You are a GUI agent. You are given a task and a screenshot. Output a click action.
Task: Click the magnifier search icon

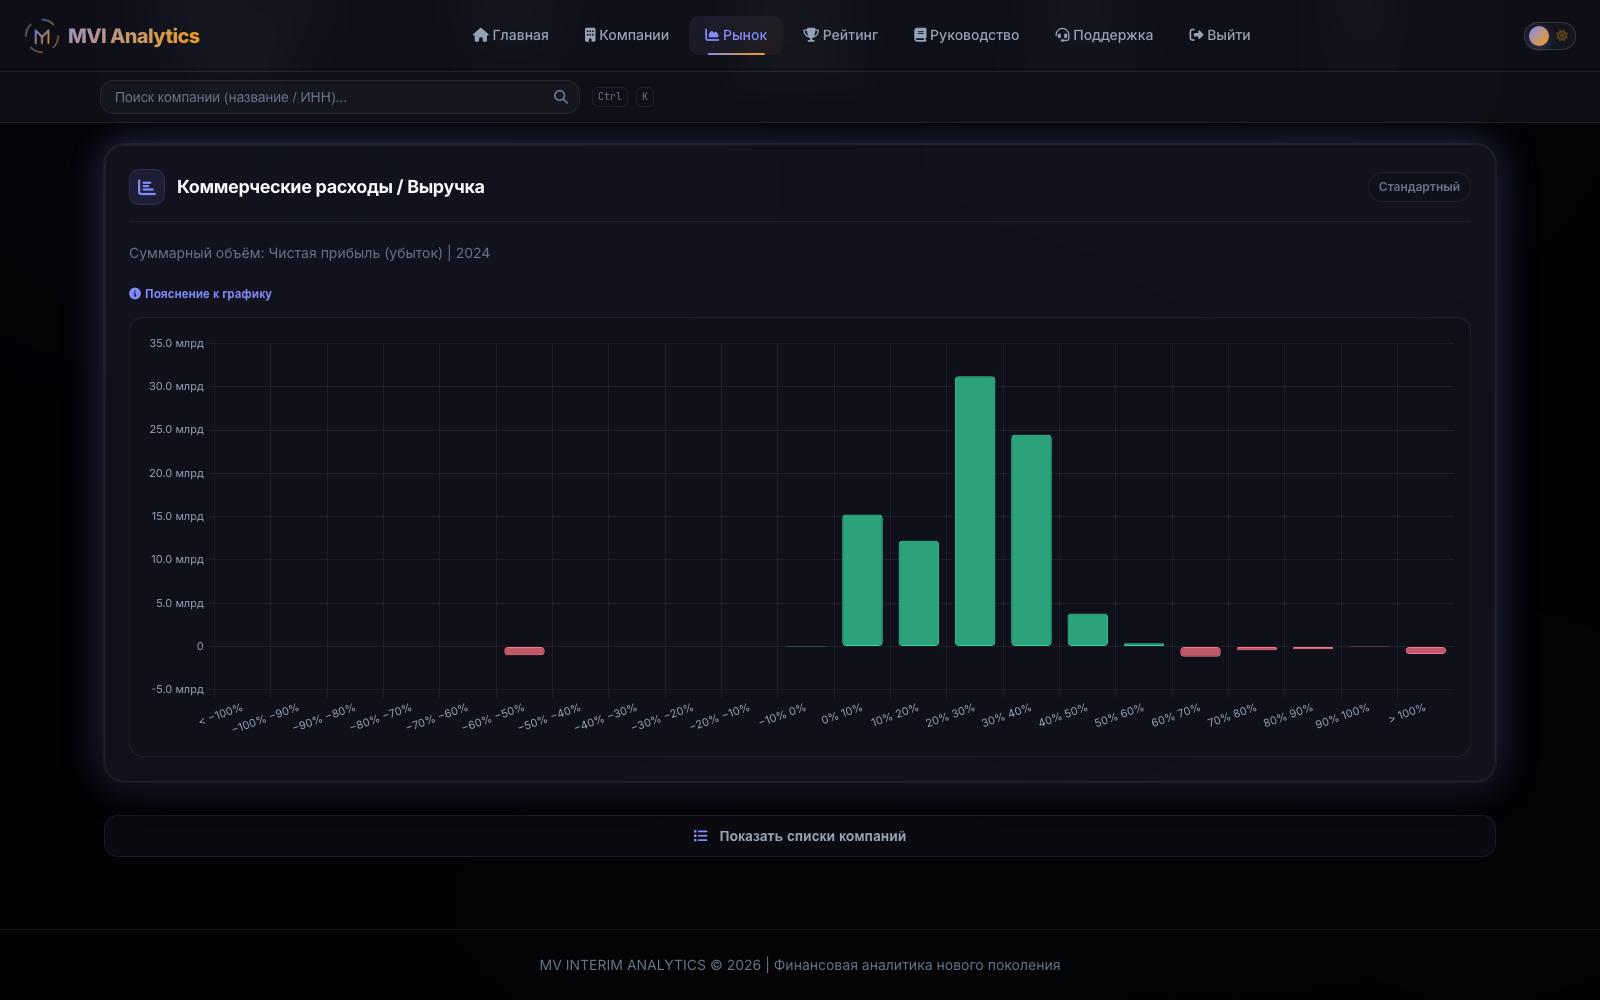click(561, 97)
